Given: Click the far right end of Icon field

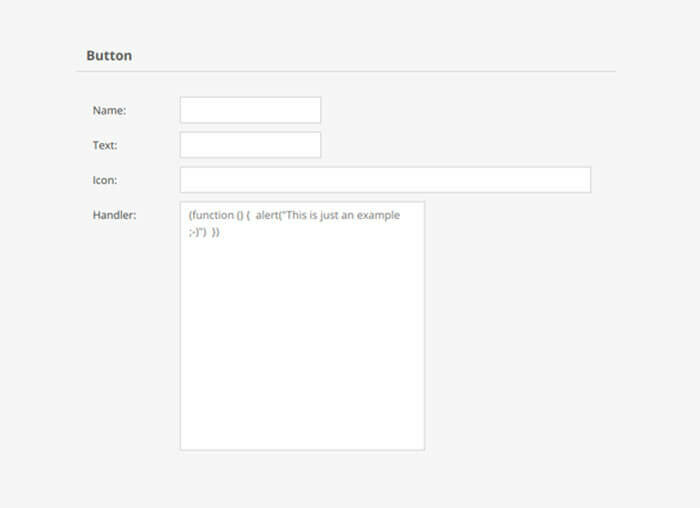Looking at the screenshot, I should pyautogui.click(x=583, y=180).
